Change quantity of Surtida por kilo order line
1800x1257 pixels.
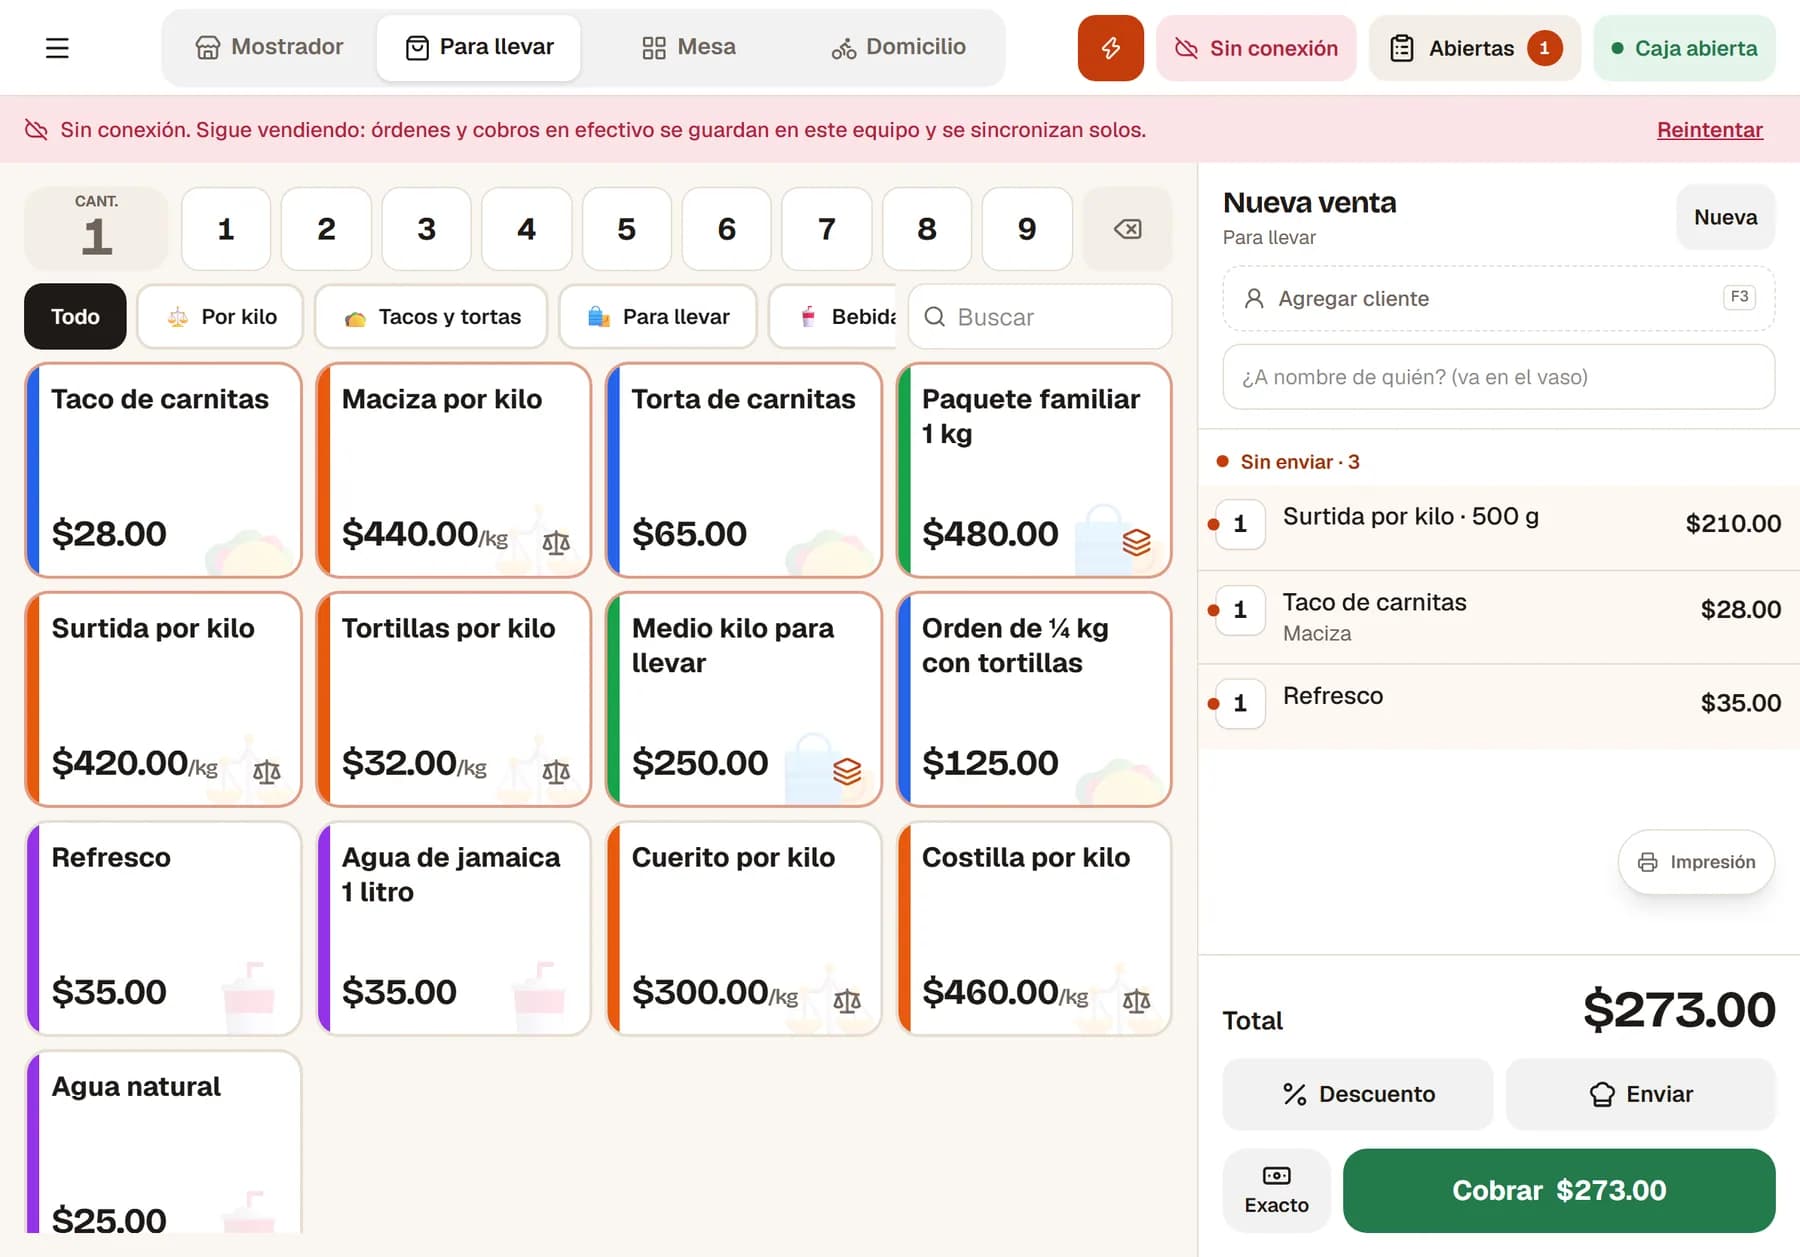coord(1240,524)
